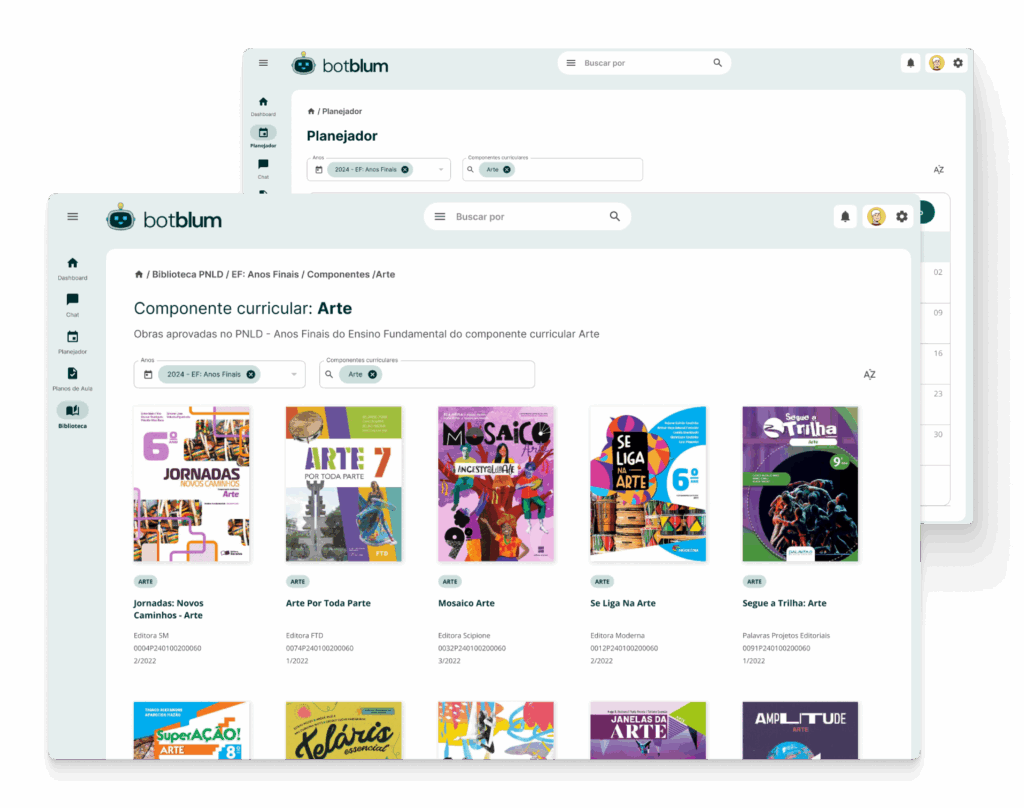This screenshot has width=1024, height=808.
Task: Open Janelas da Arte cover
Action: coord(648,730)
